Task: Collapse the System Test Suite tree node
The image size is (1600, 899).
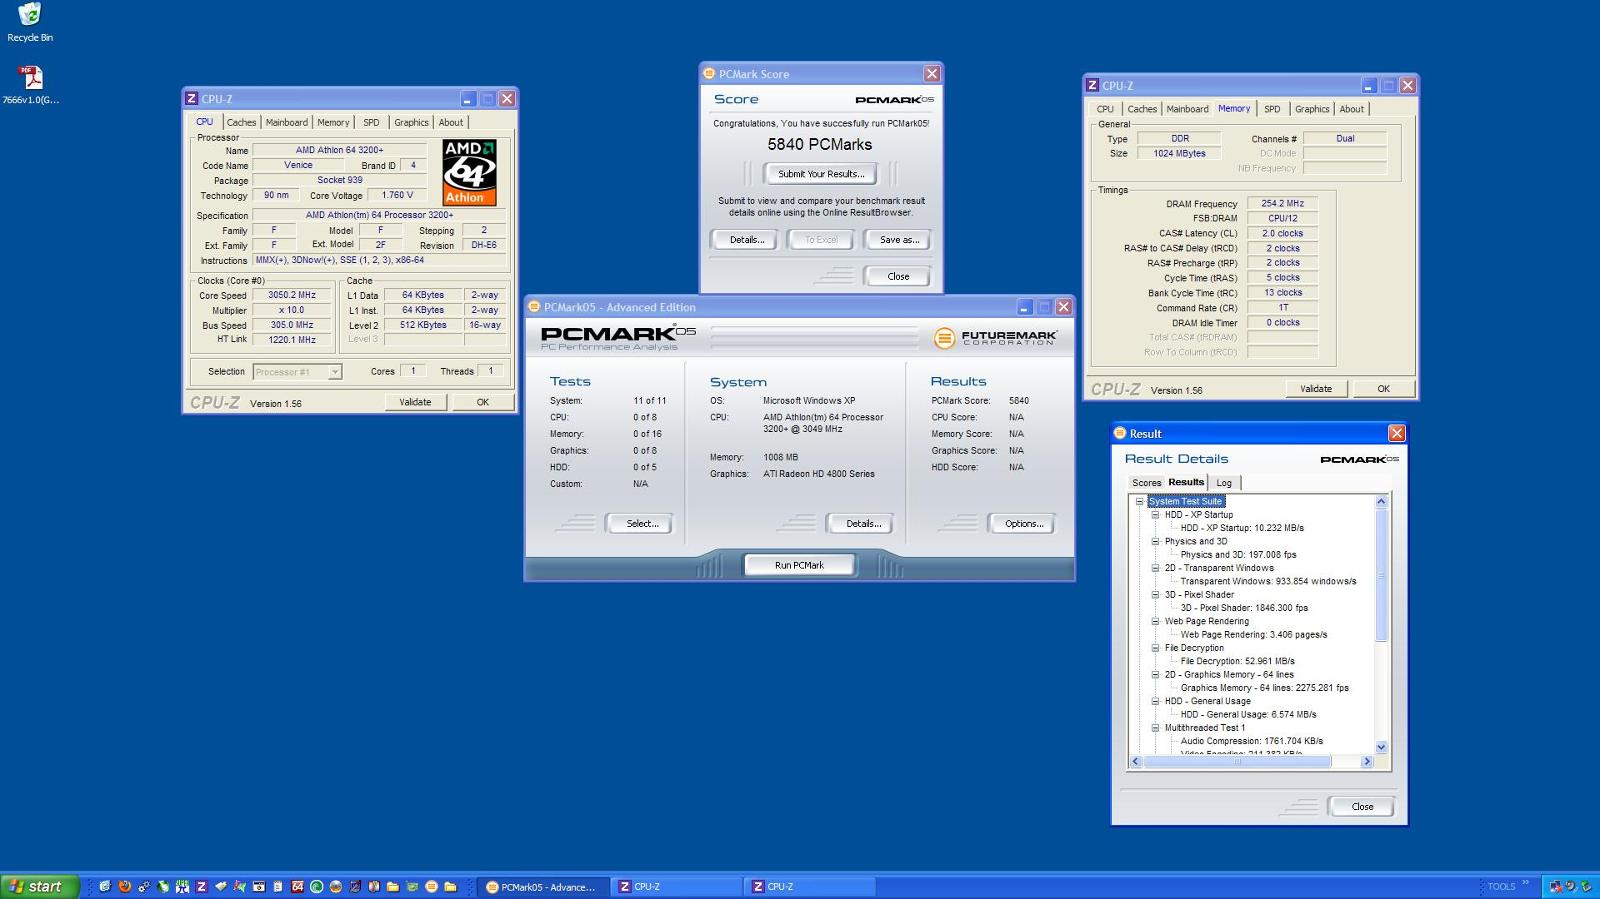Action: click(x=1139, y=502)
